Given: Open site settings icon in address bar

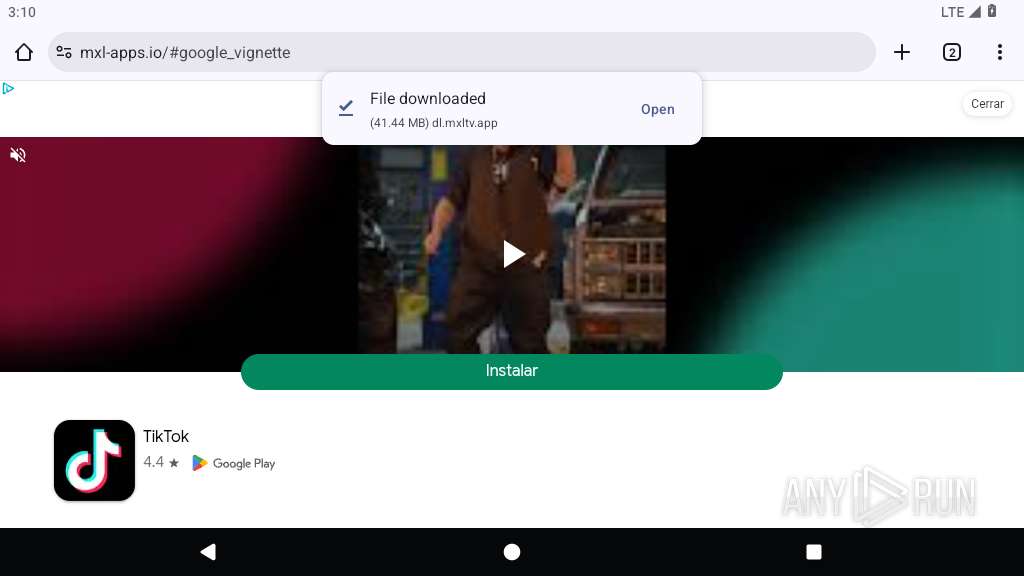Looking at the screenshot, I should (63, 52).
